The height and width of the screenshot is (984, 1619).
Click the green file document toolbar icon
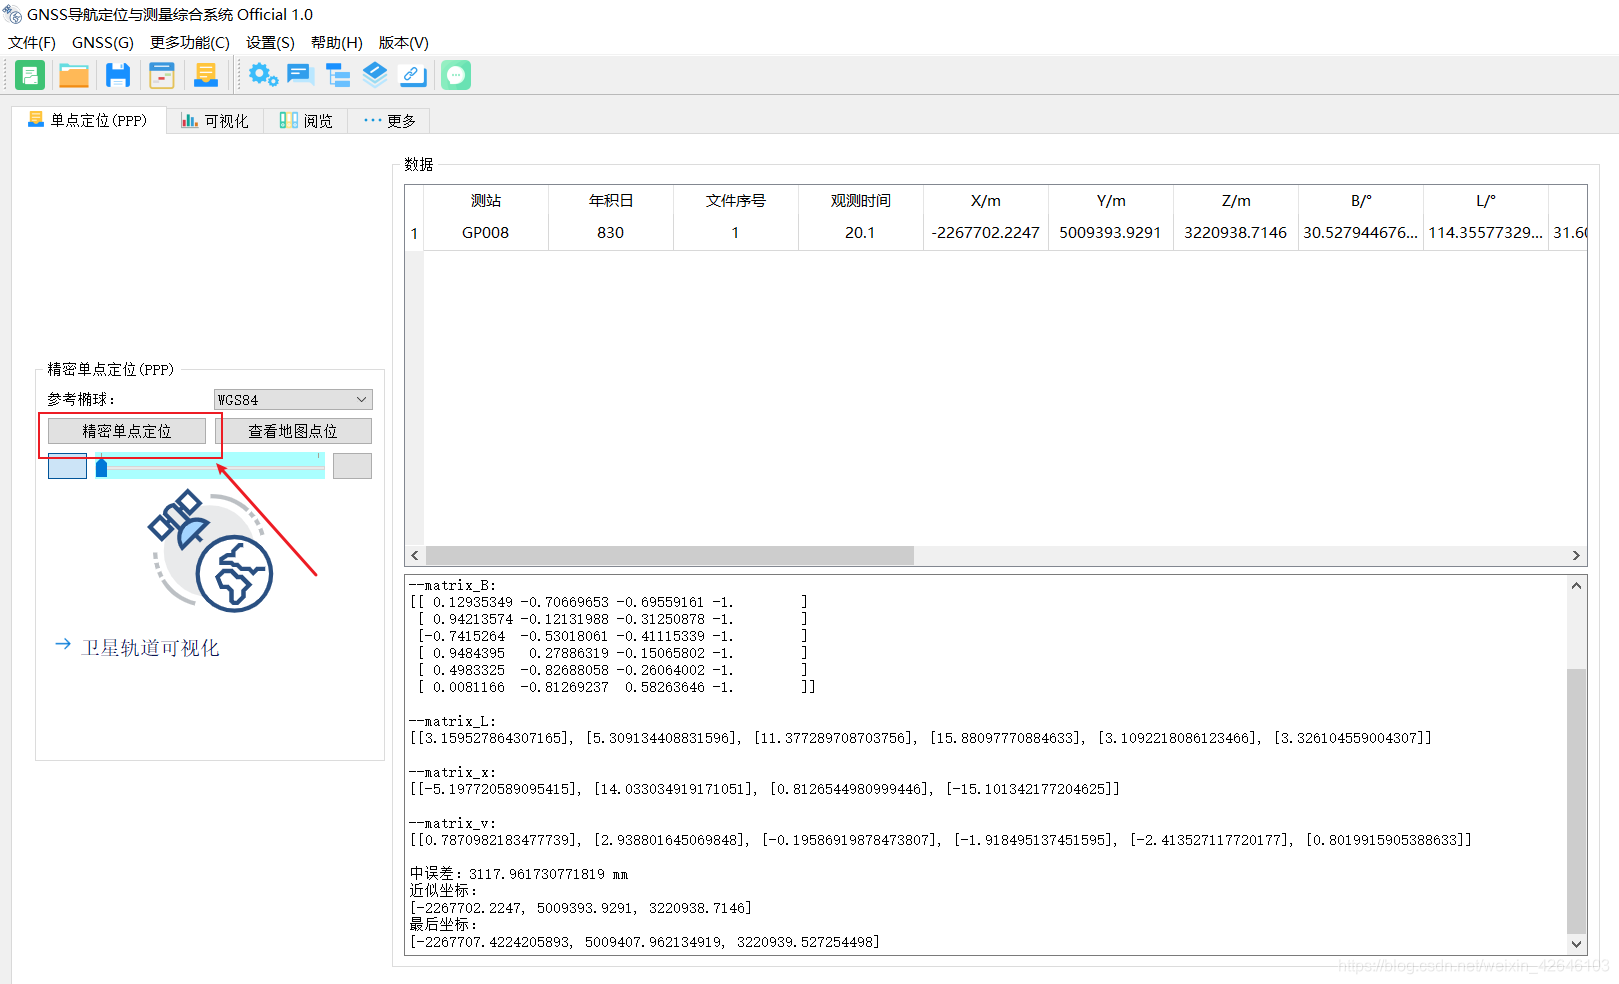tap(30, 75)
